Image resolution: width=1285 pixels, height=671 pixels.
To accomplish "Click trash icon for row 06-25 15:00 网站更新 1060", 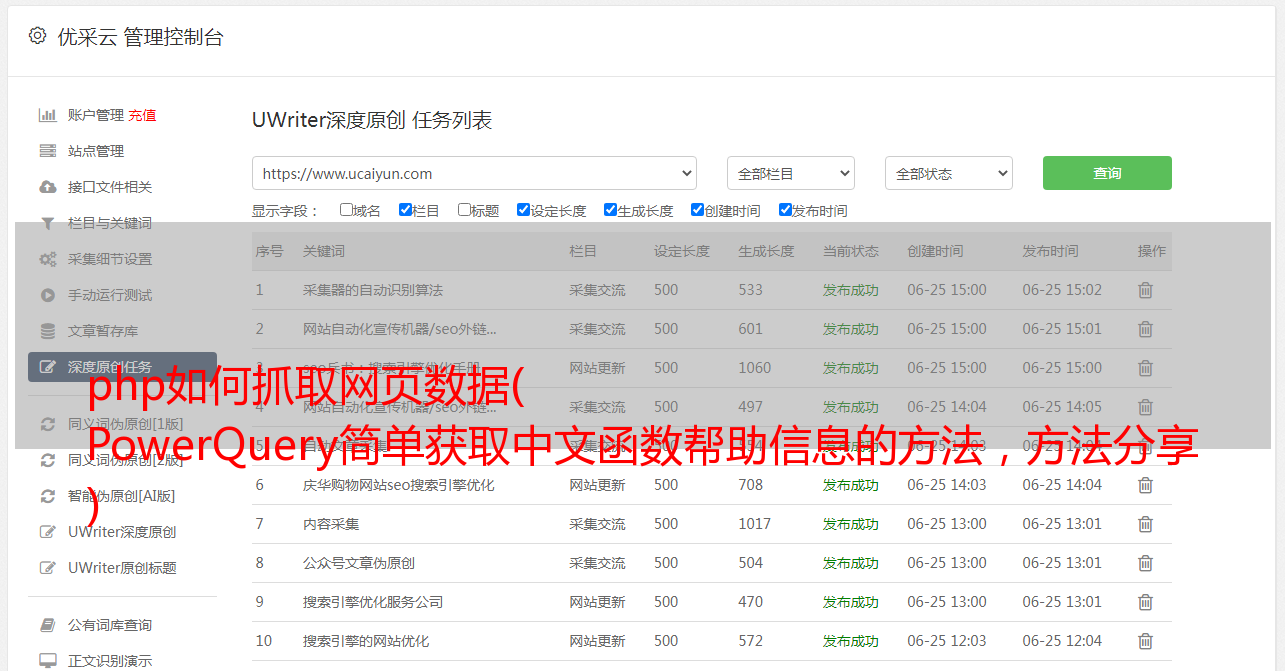I will pos(1146,368).
